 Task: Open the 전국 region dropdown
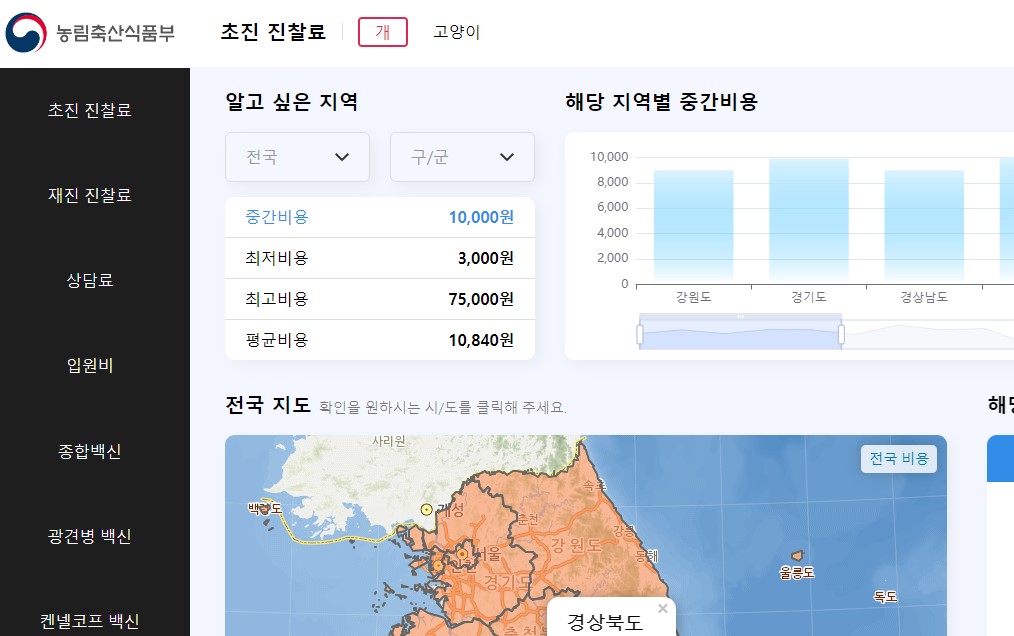point(297,157)
